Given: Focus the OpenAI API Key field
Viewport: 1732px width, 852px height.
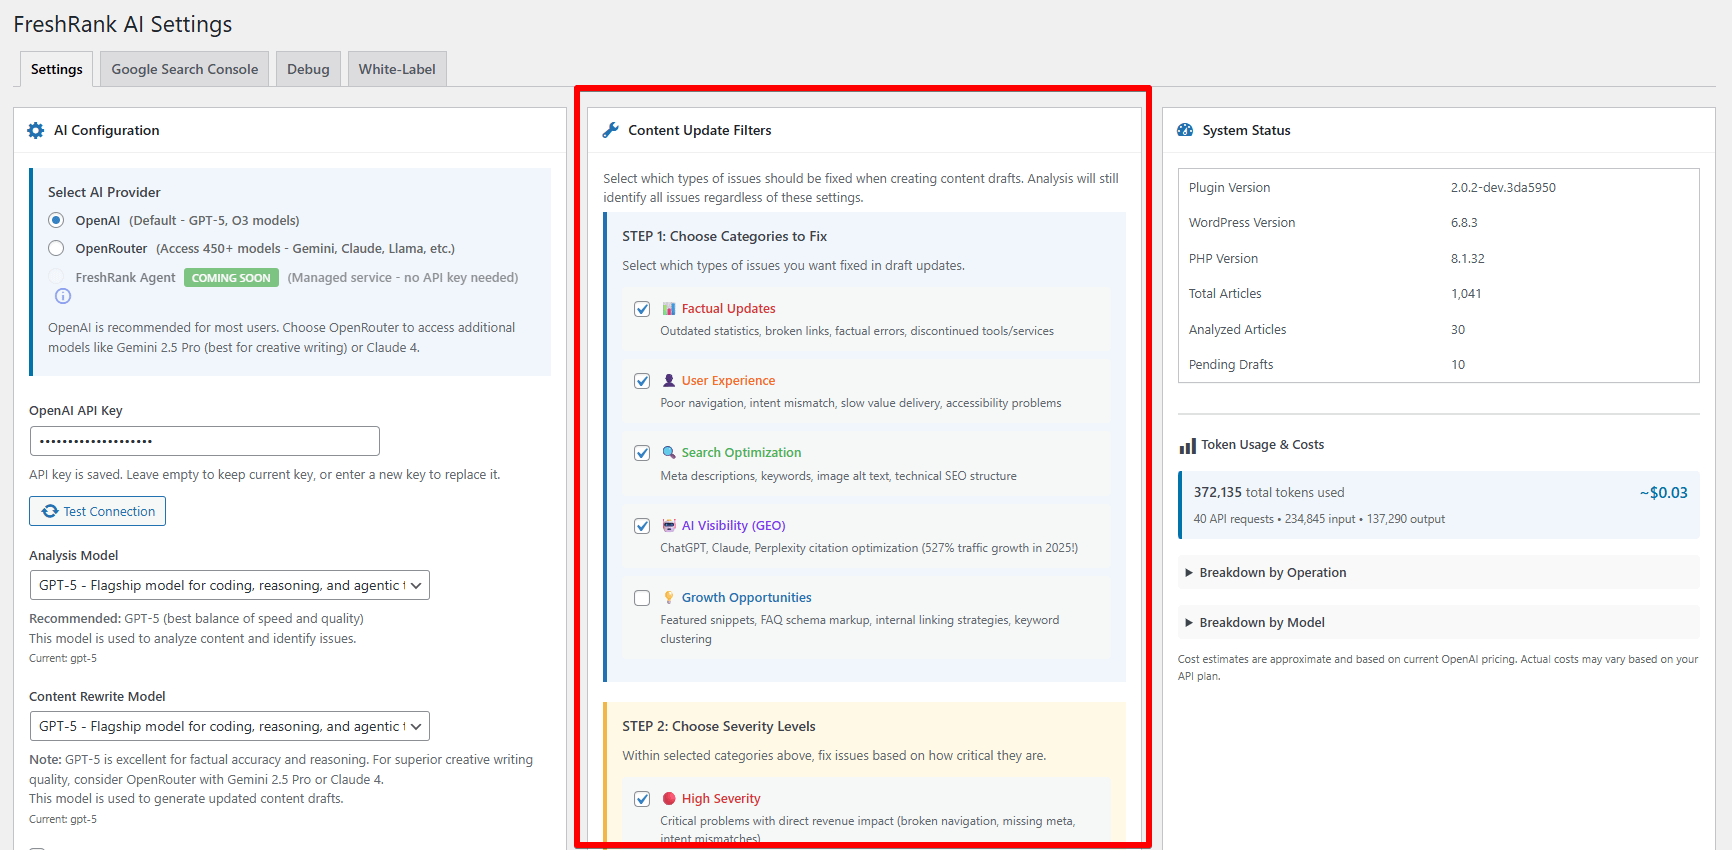Looking at the screenshot, I should click(x=205, y=441).
